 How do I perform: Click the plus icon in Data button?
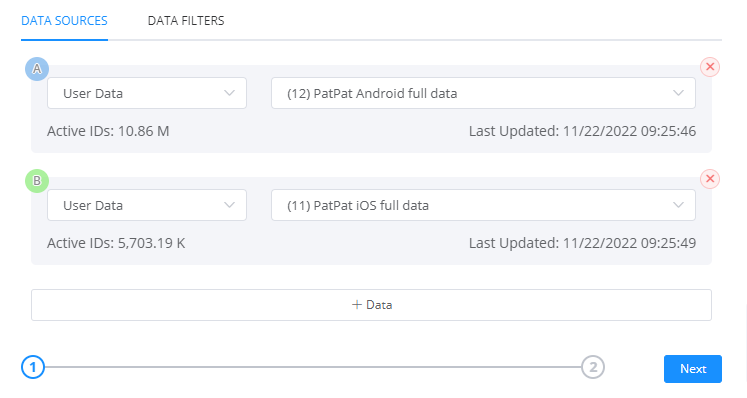click(357, 305)
